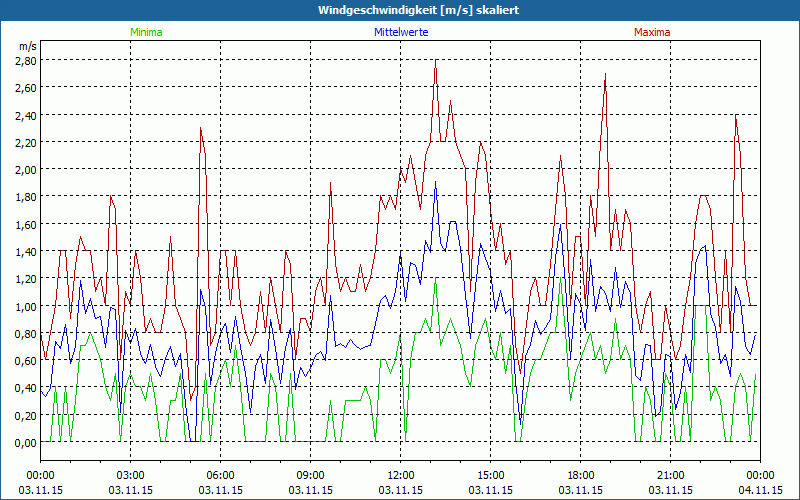Click the y-axis value 2,00
800x500 pixels.
26,169
